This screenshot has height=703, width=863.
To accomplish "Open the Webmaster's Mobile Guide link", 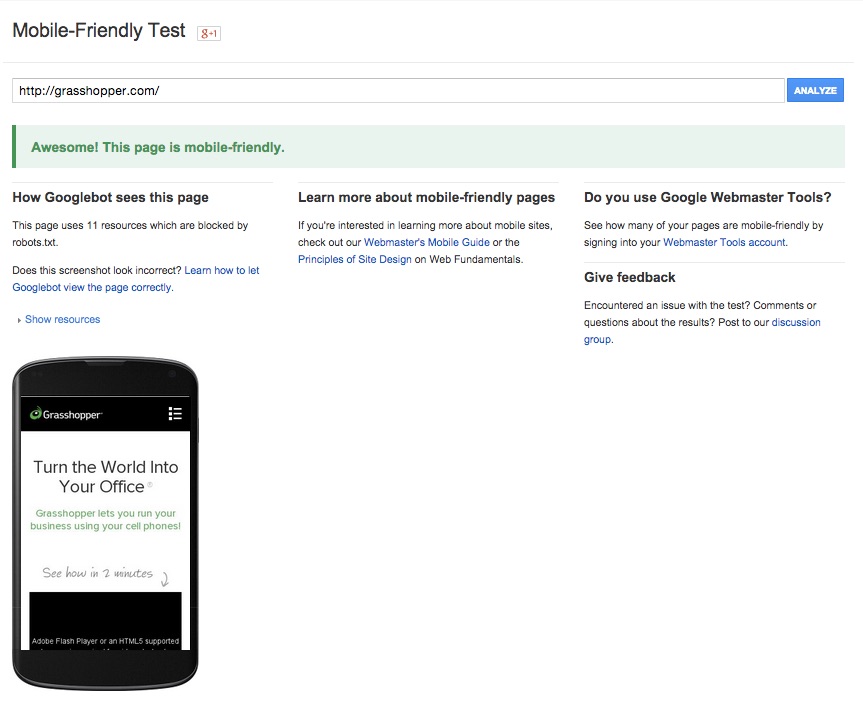I will [x=426, y=243].
